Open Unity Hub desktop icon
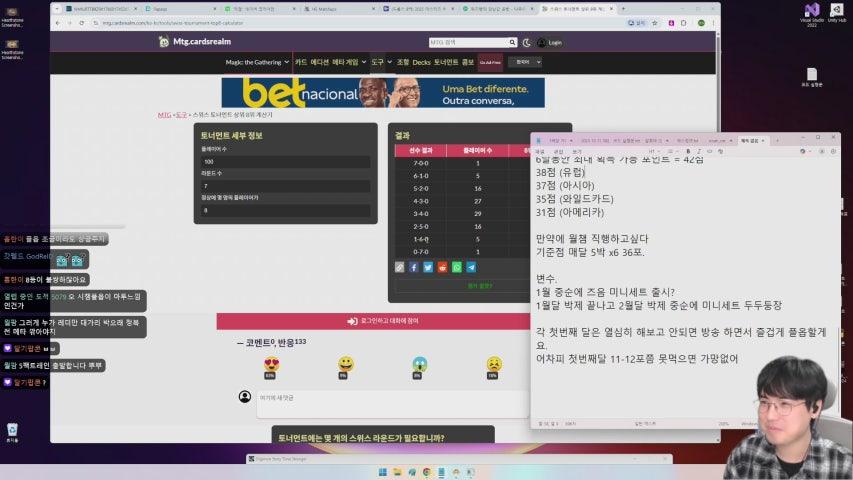This screenshot has height=480, width=853. (837, 13)
